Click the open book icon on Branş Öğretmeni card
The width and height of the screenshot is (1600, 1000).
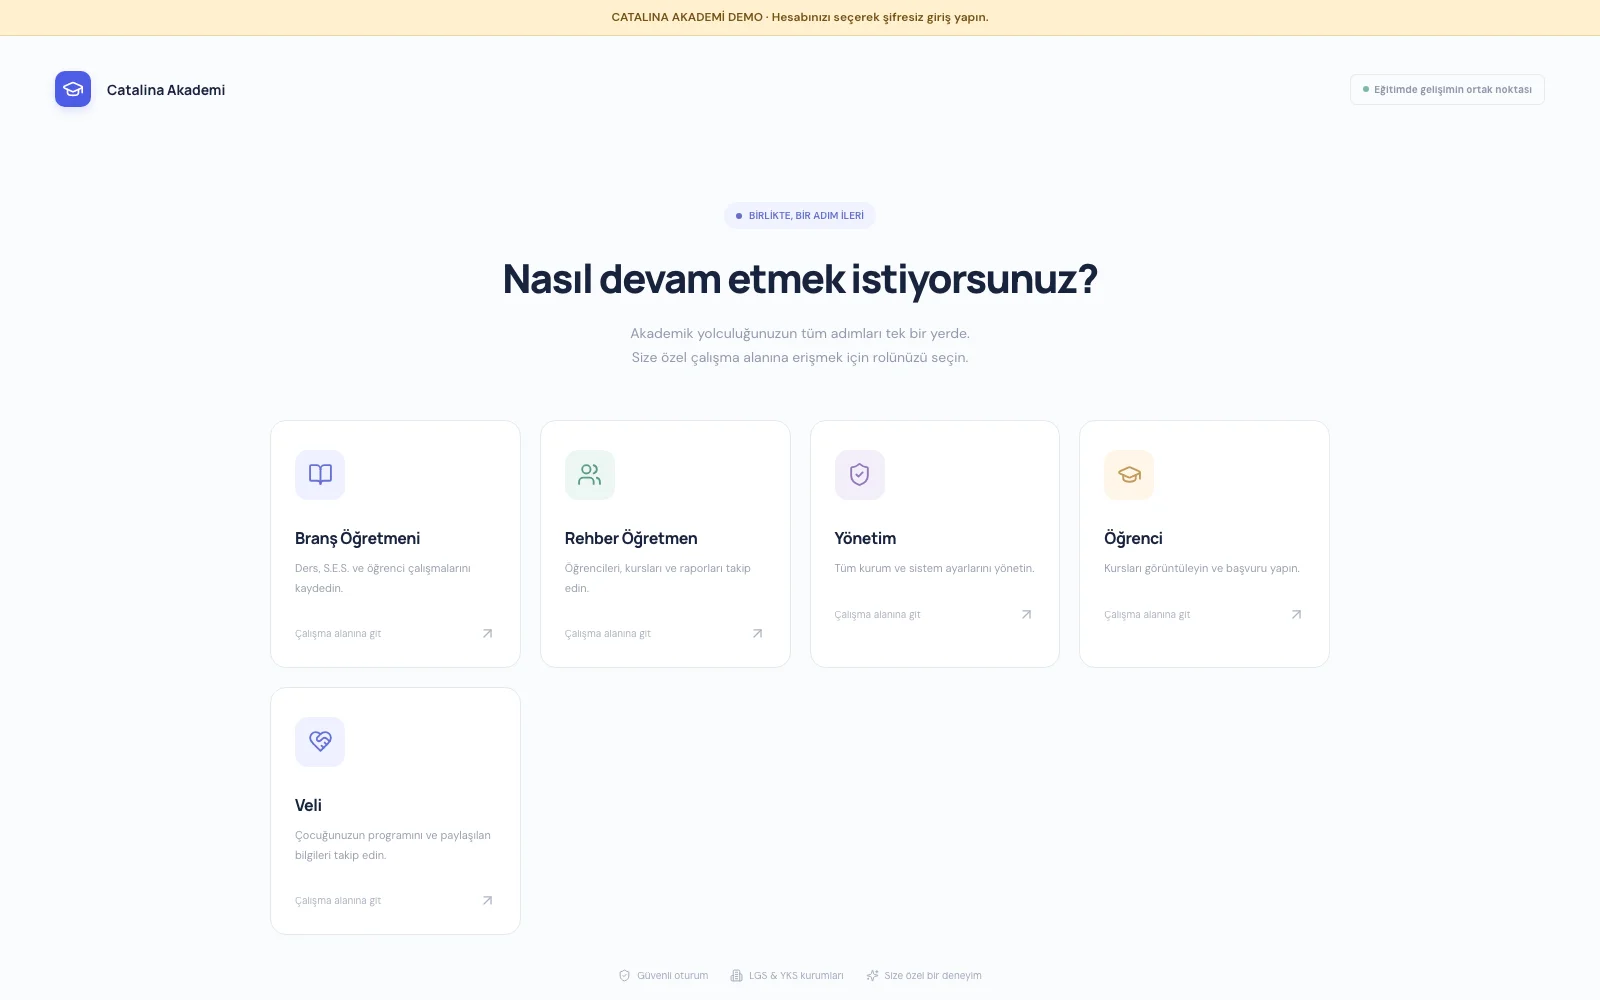[x=320, y=474]
